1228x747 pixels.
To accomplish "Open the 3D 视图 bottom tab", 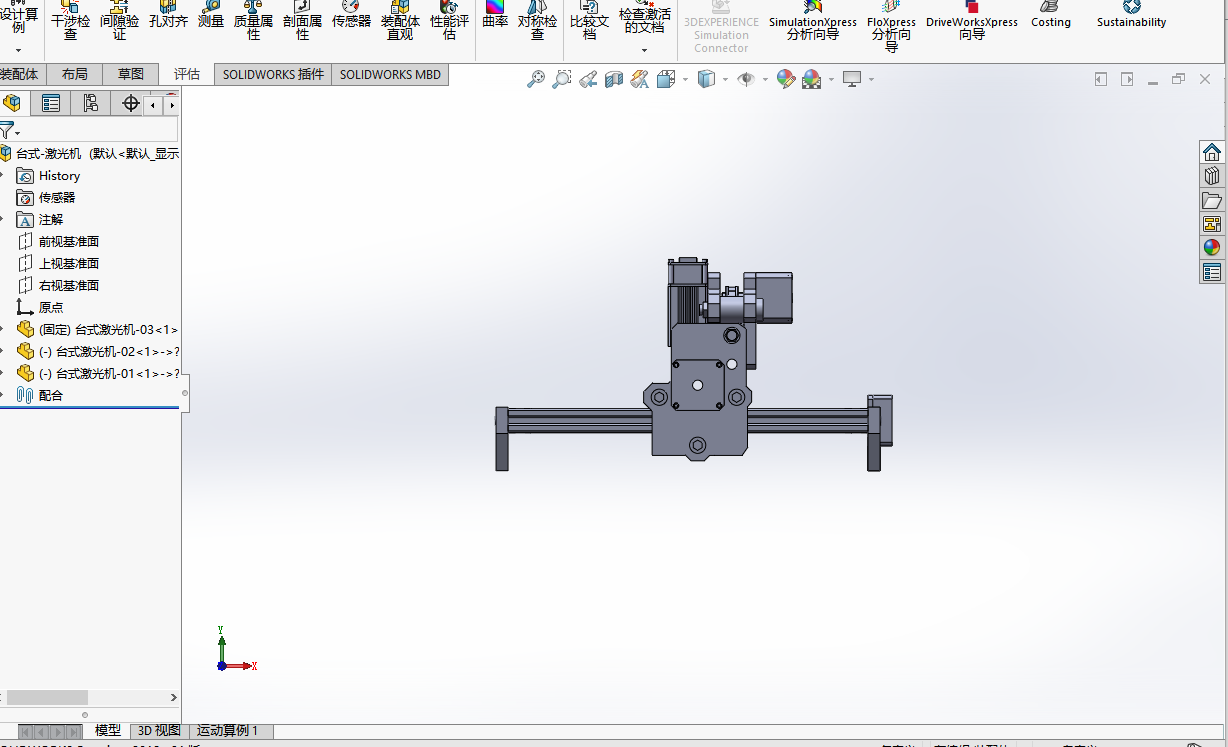I will tap(159, 731).
